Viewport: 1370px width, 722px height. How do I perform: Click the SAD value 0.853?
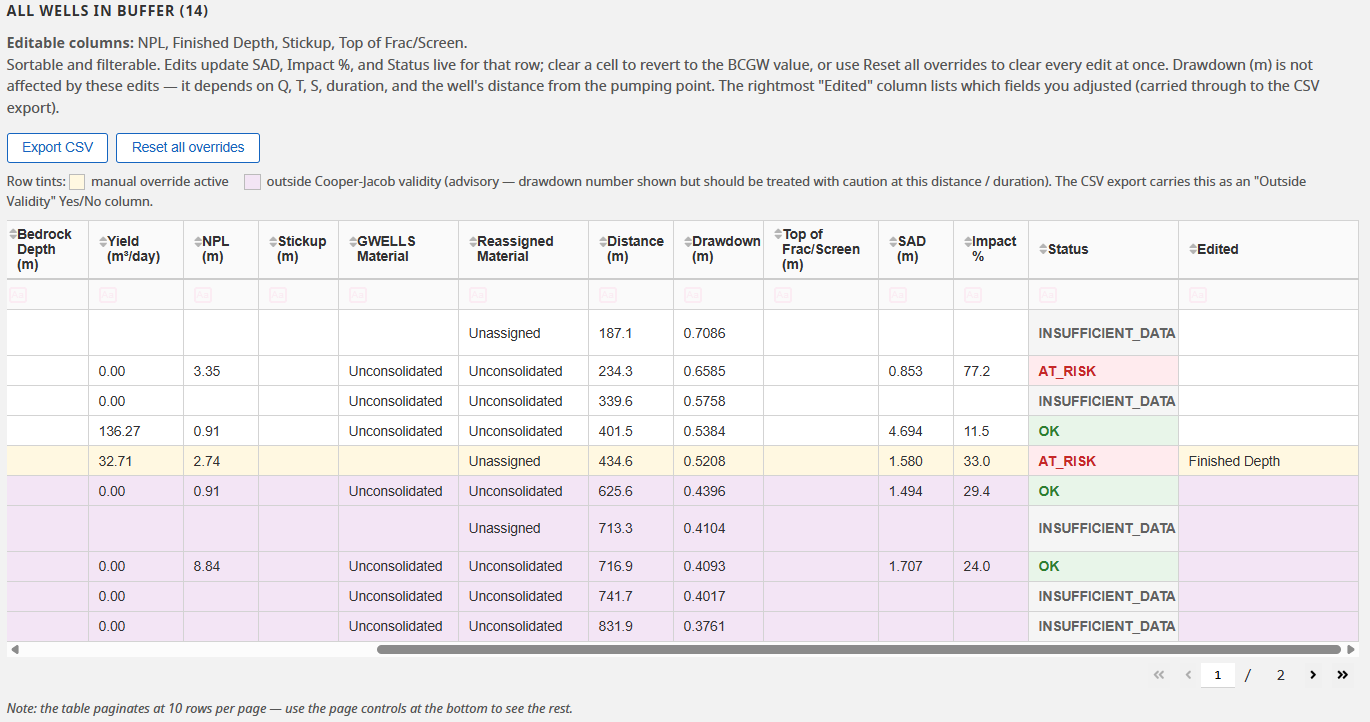click(x=906, y=371)
